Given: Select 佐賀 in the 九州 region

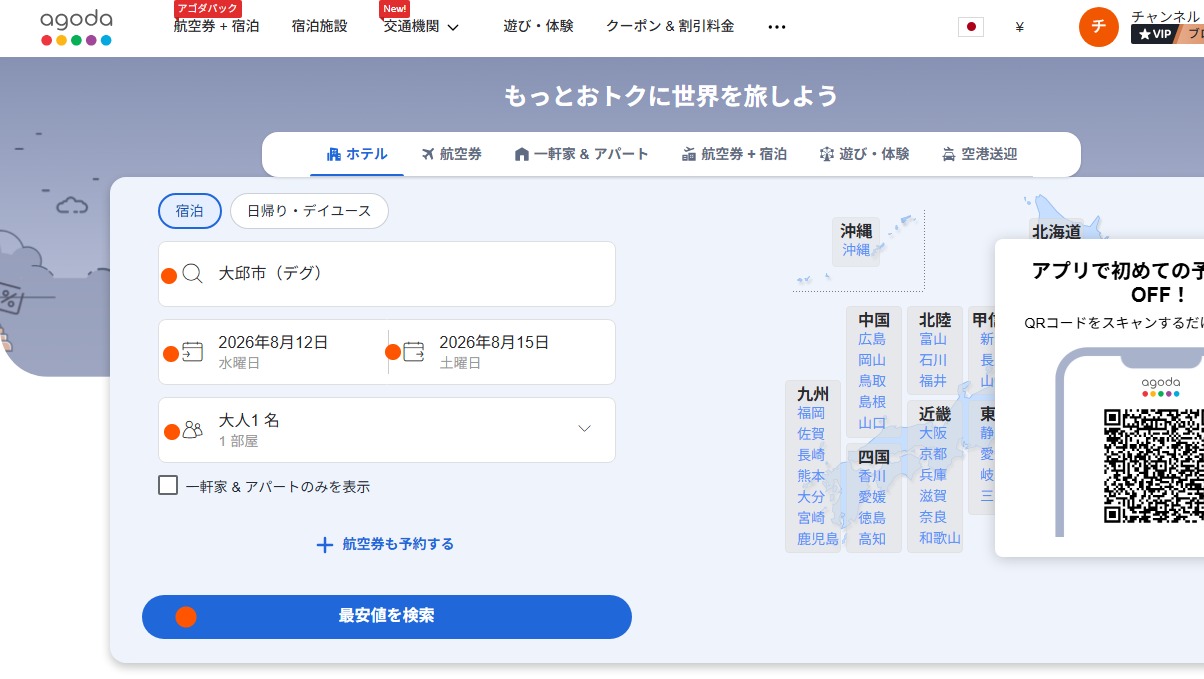Looking at the screenshot, I should pyautogui.click(x=811, y=434).
